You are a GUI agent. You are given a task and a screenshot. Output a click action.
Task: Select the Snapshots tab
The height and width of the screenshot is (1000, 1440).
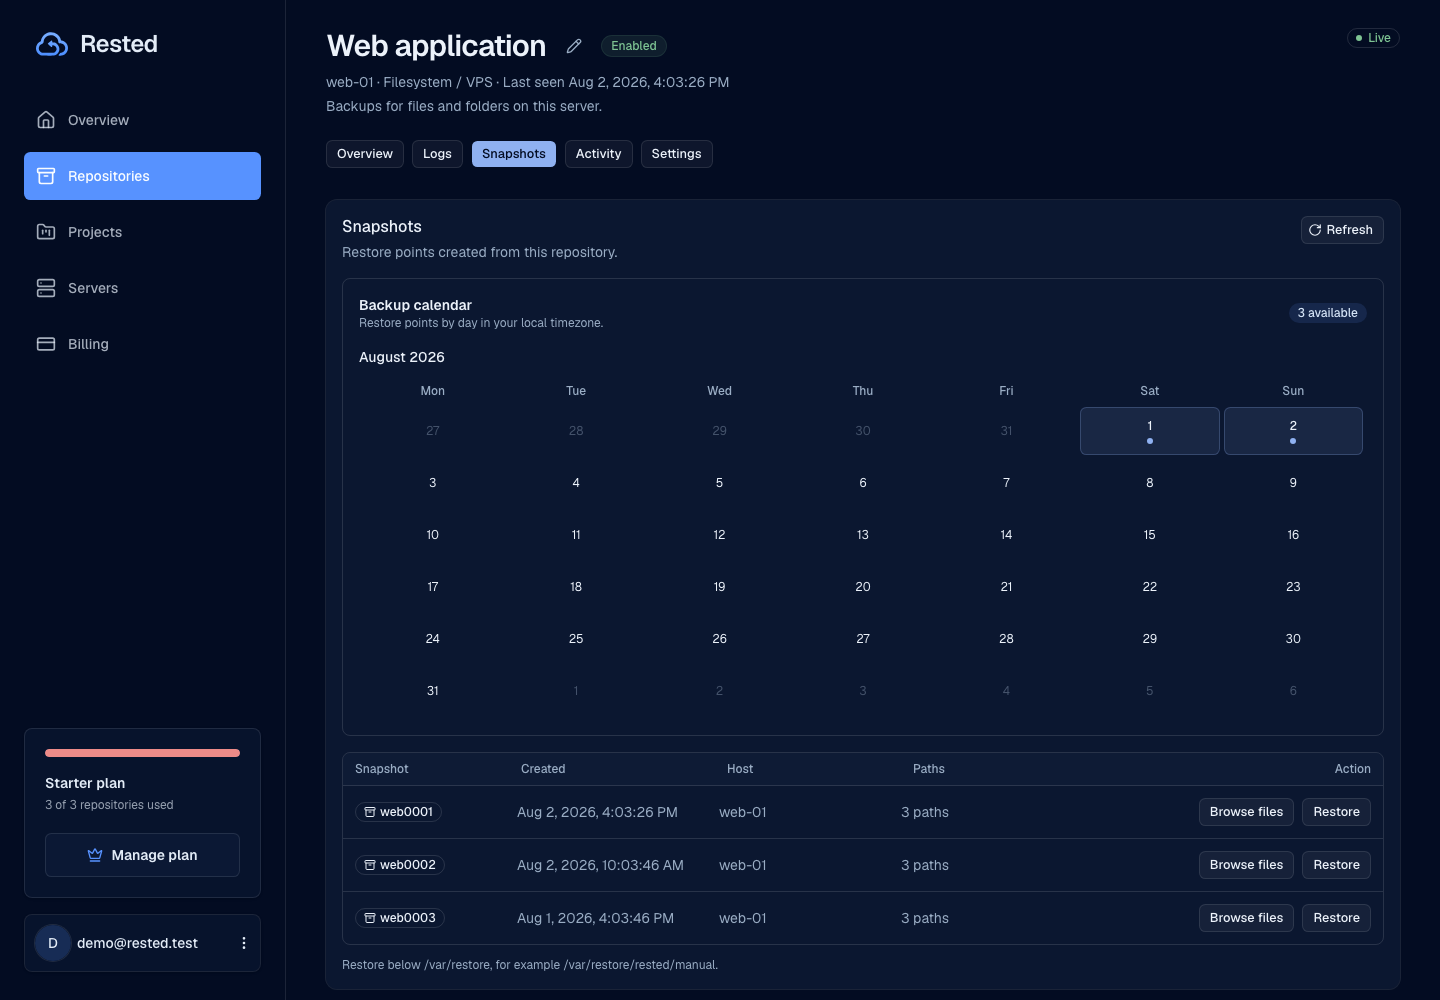514,154
